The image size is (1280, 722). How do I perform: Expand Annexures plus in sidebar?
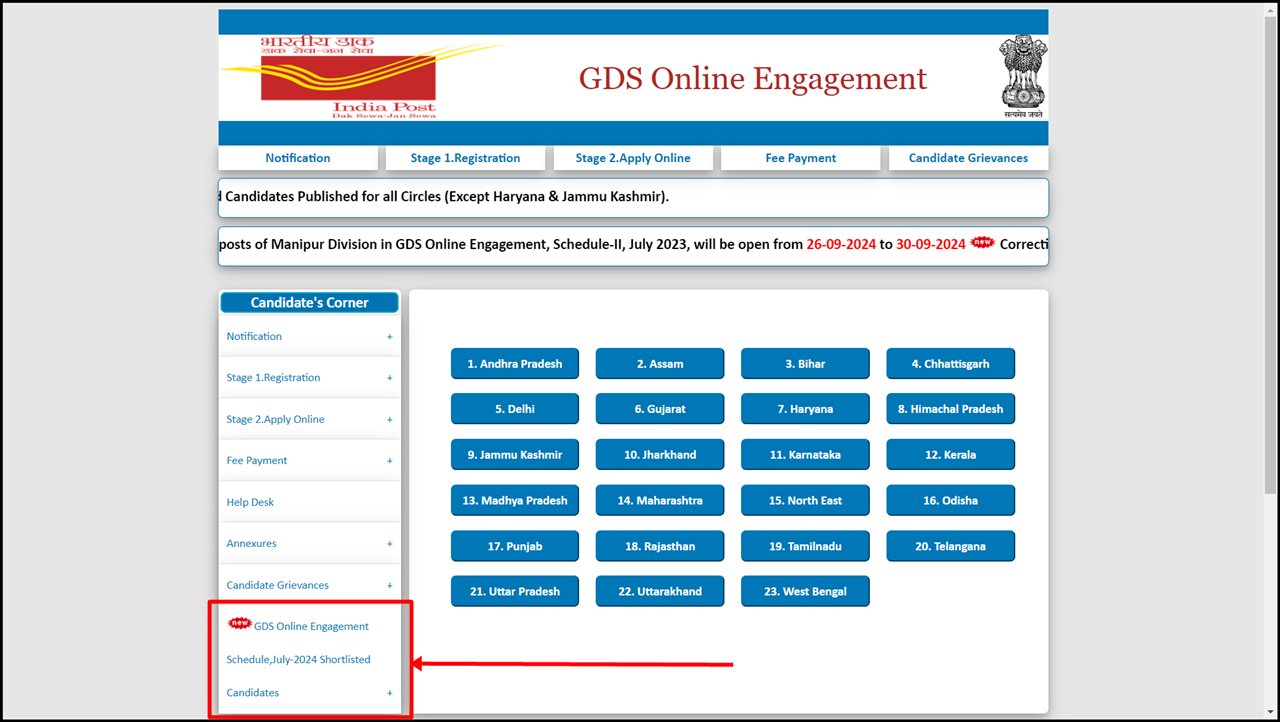click(390, 544)
